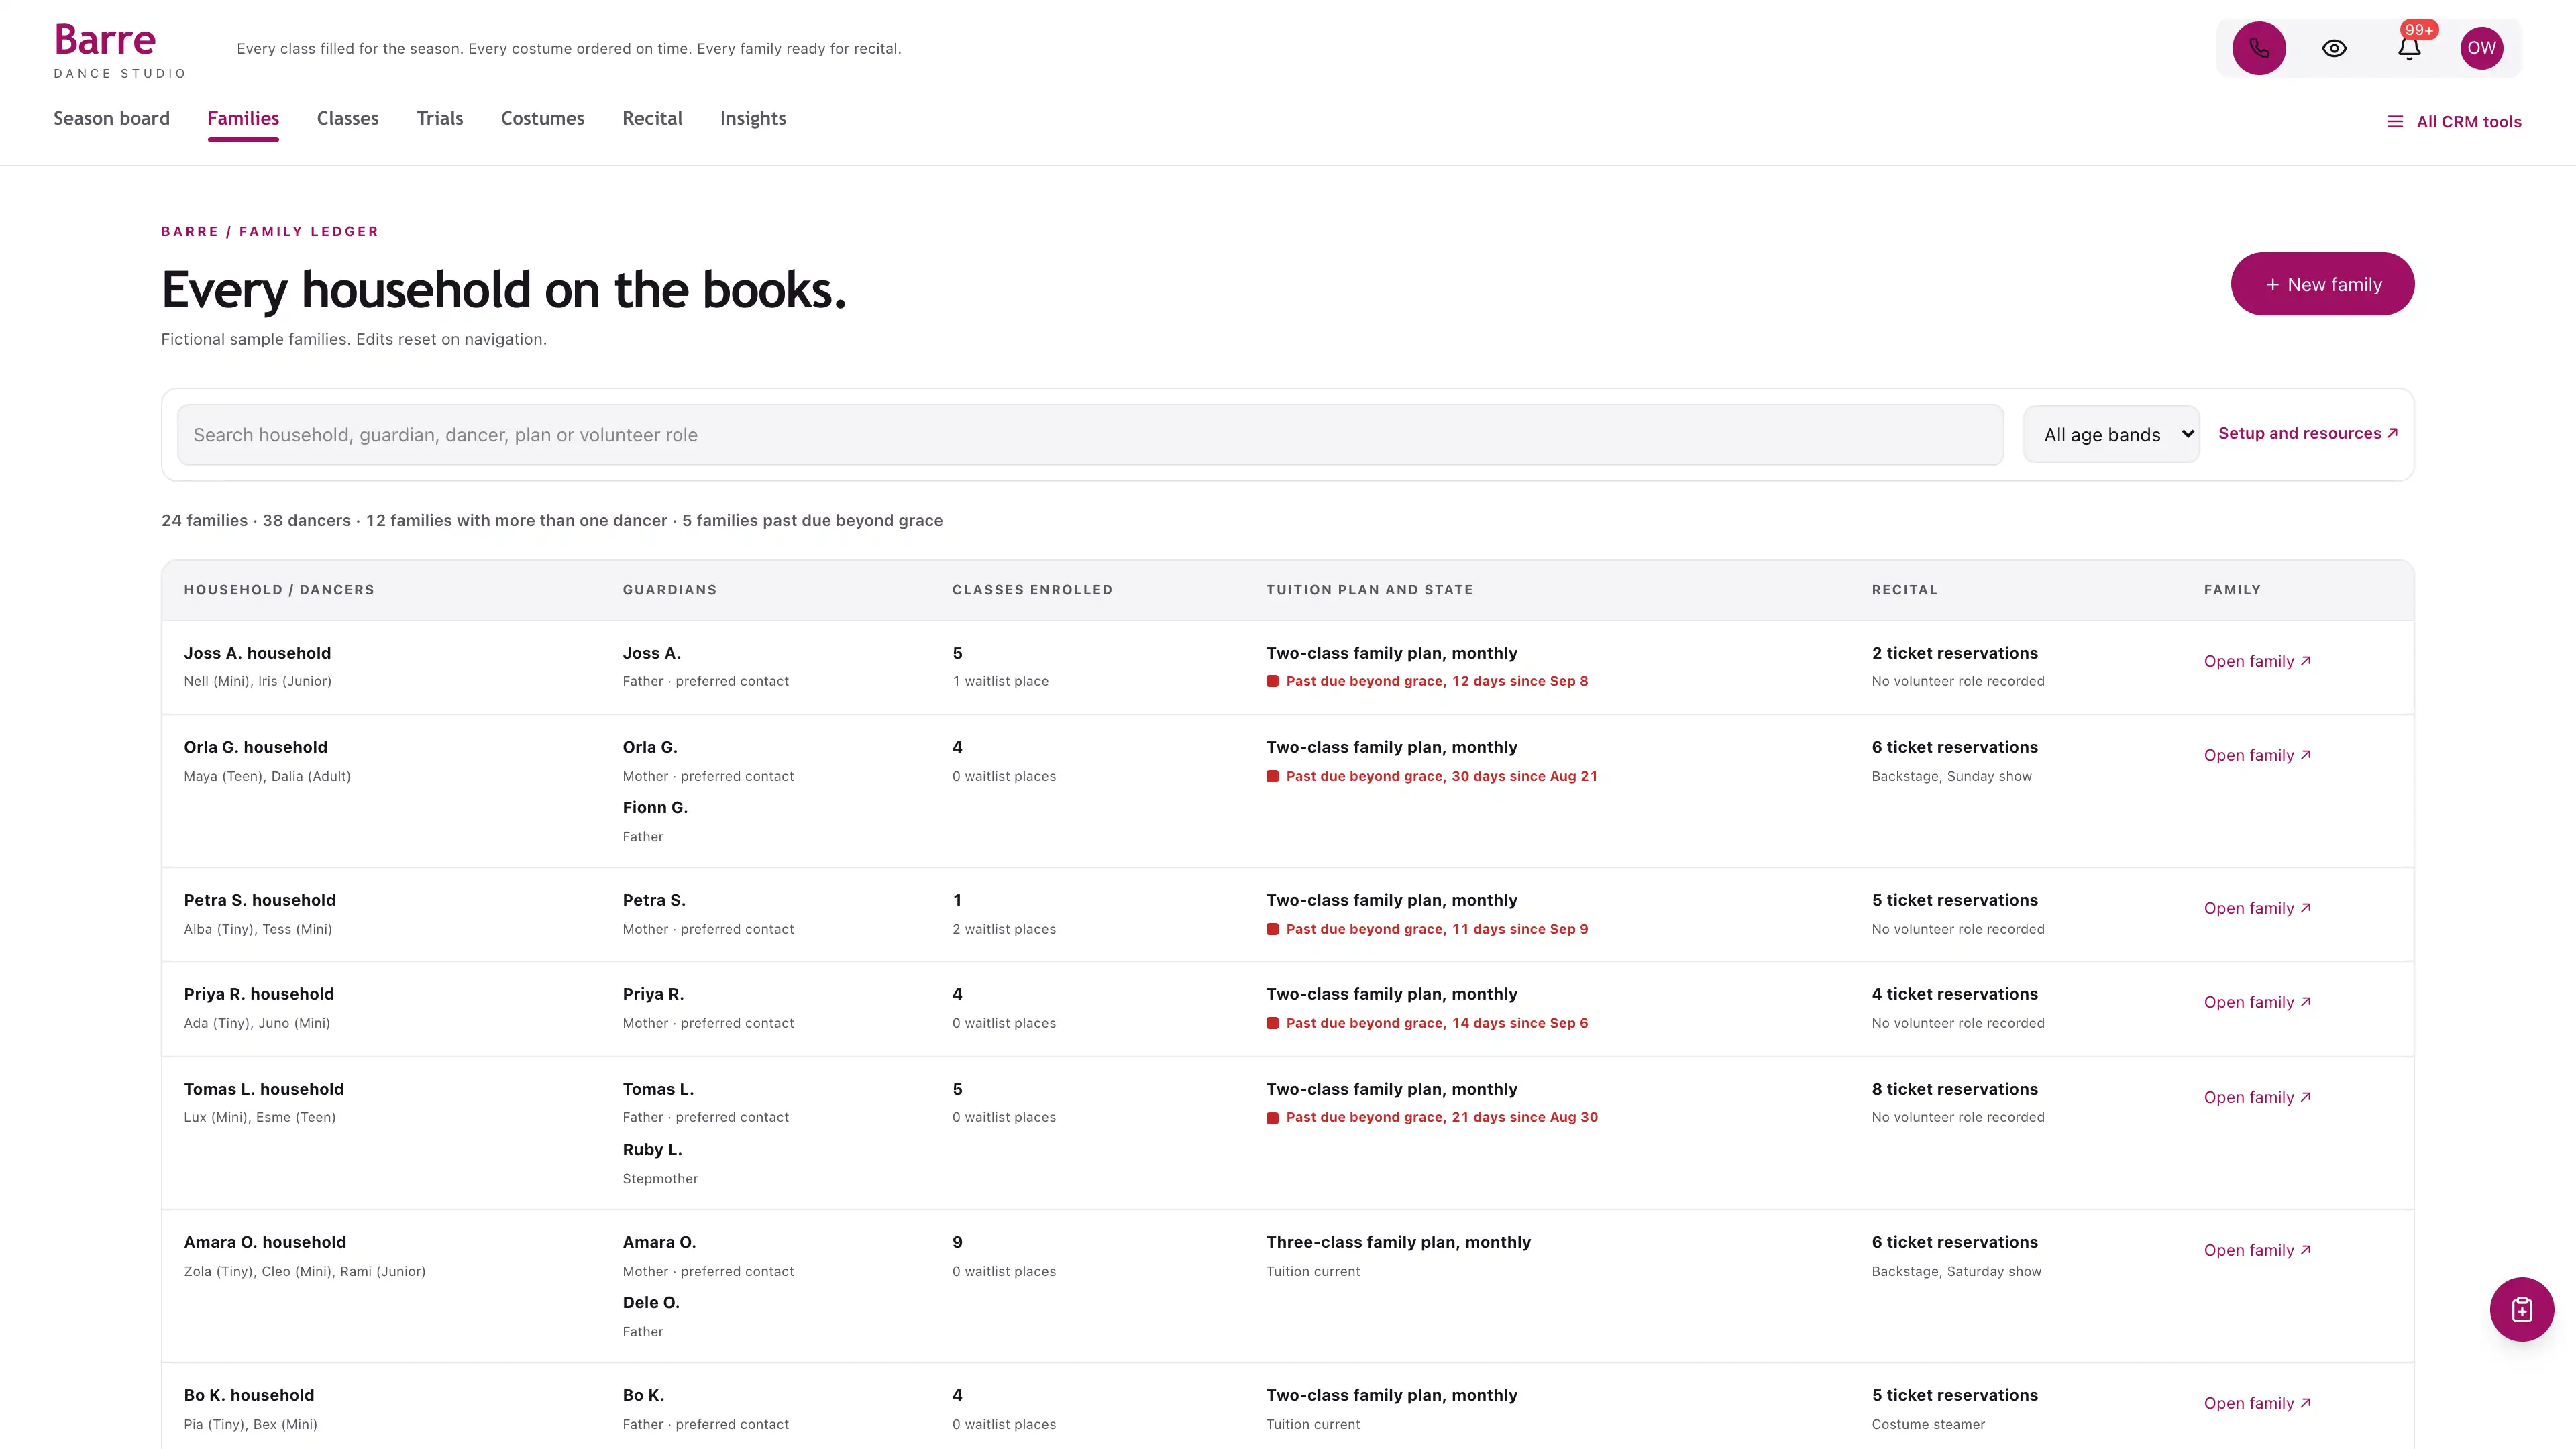This screenshot has width=2576, height=1449.
Task: Click 'Costume steamer' volunteer role text
Action: click(x=1928, y=1424)
